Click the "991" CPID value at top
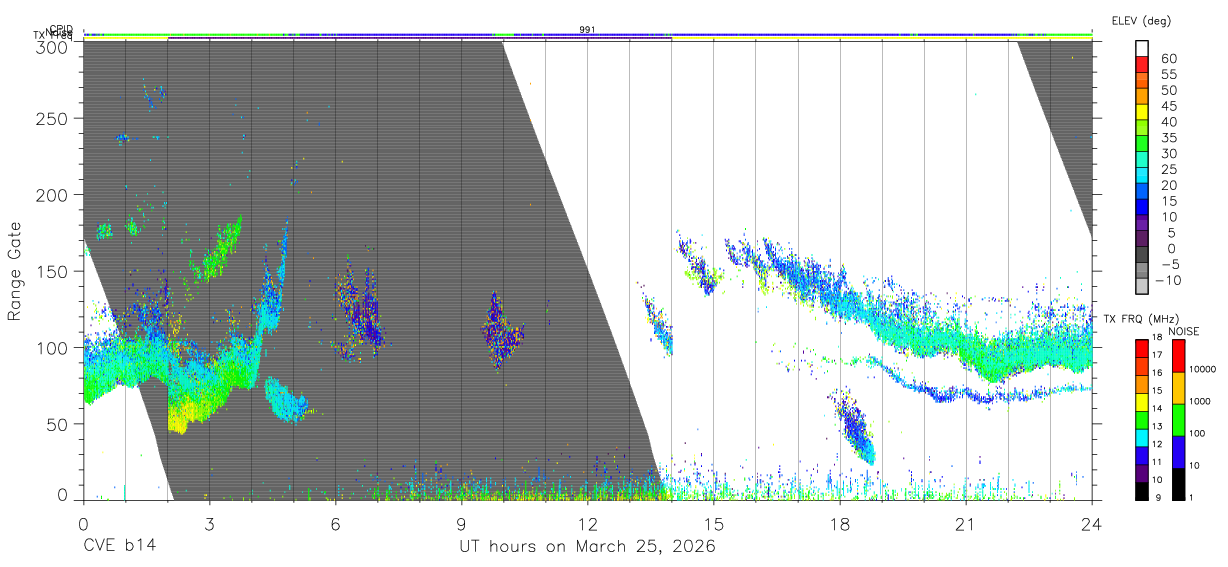Screen dimensions: 1228x567 (587, 29)
